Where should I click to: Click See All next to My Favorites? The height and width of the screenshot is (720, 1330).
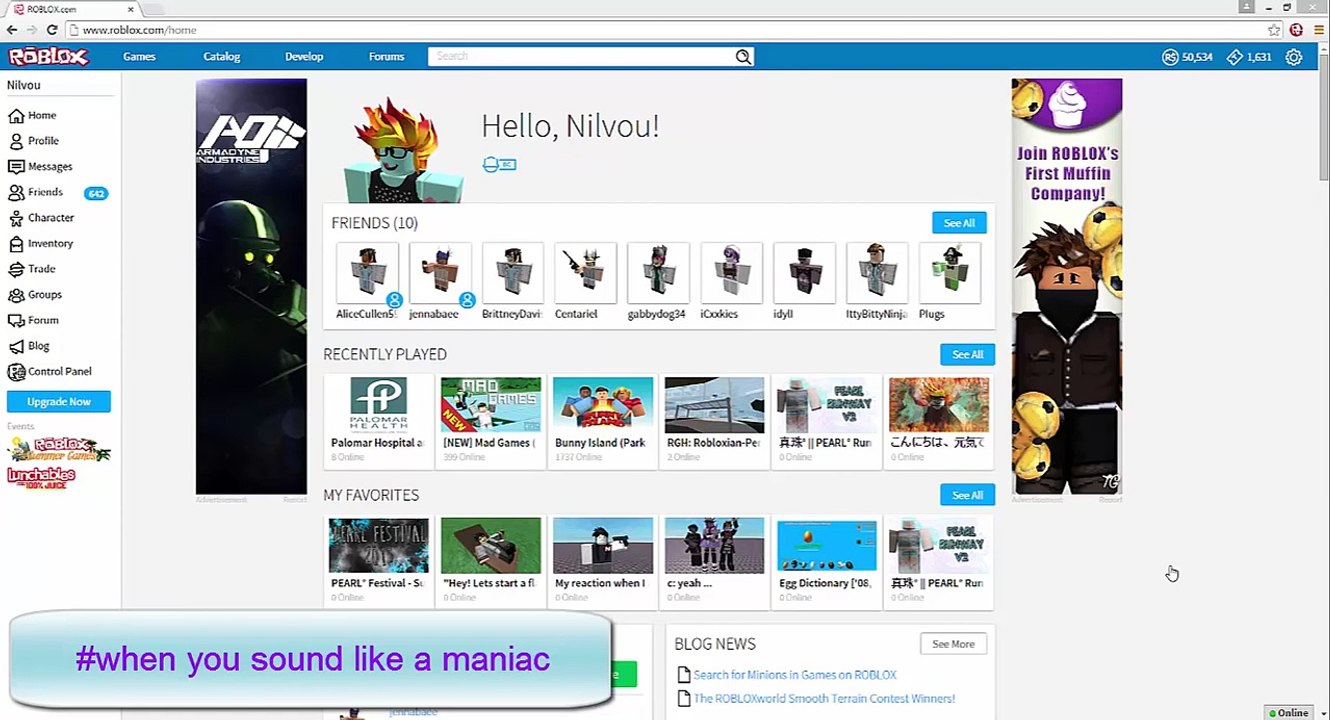[x=967, y=495]
